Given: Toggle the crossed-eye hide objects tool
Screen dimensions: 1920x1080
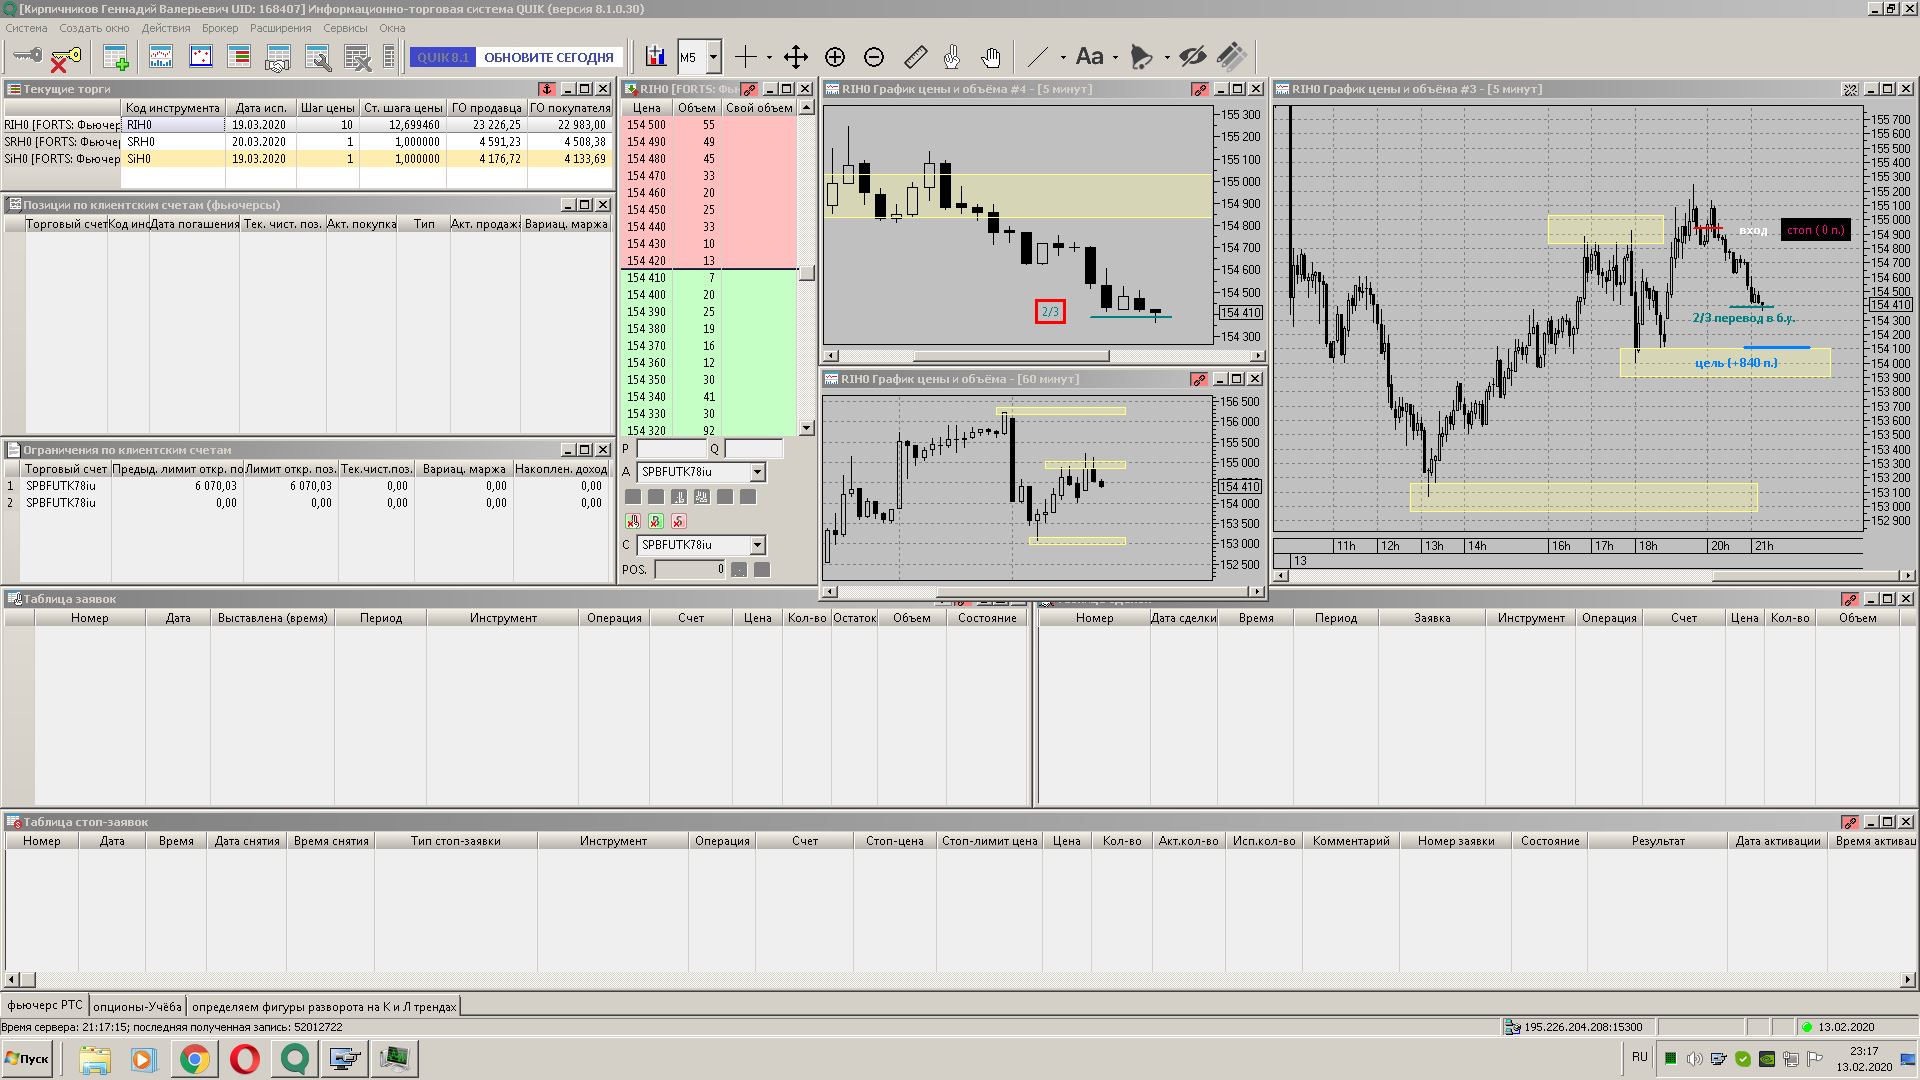Looking at the screenshot, I should 1192,57.
